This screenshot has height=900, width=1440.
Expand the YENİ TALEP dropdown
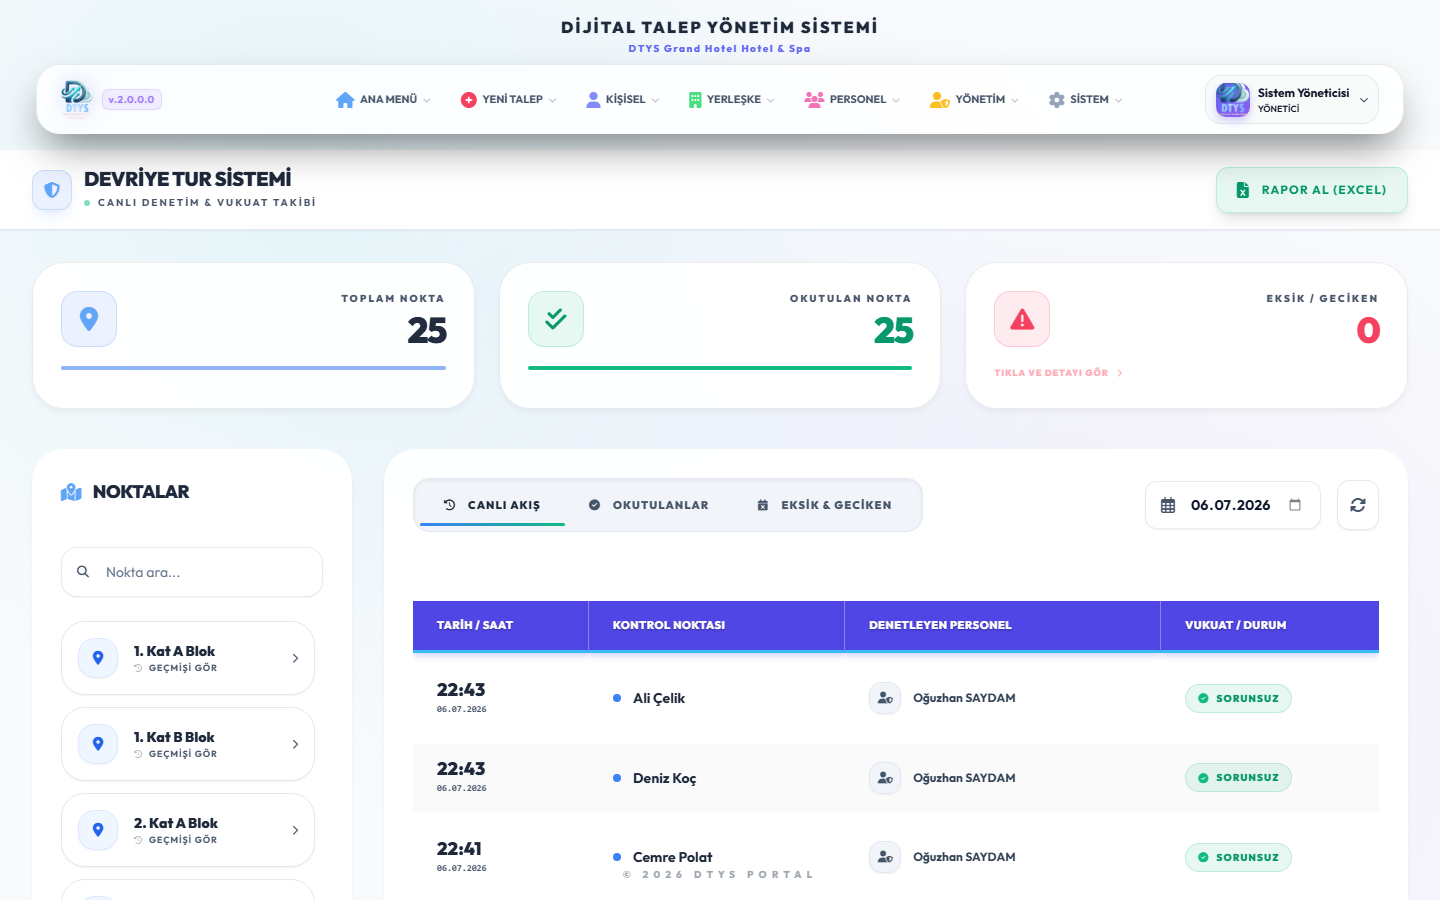click(552, 100)
